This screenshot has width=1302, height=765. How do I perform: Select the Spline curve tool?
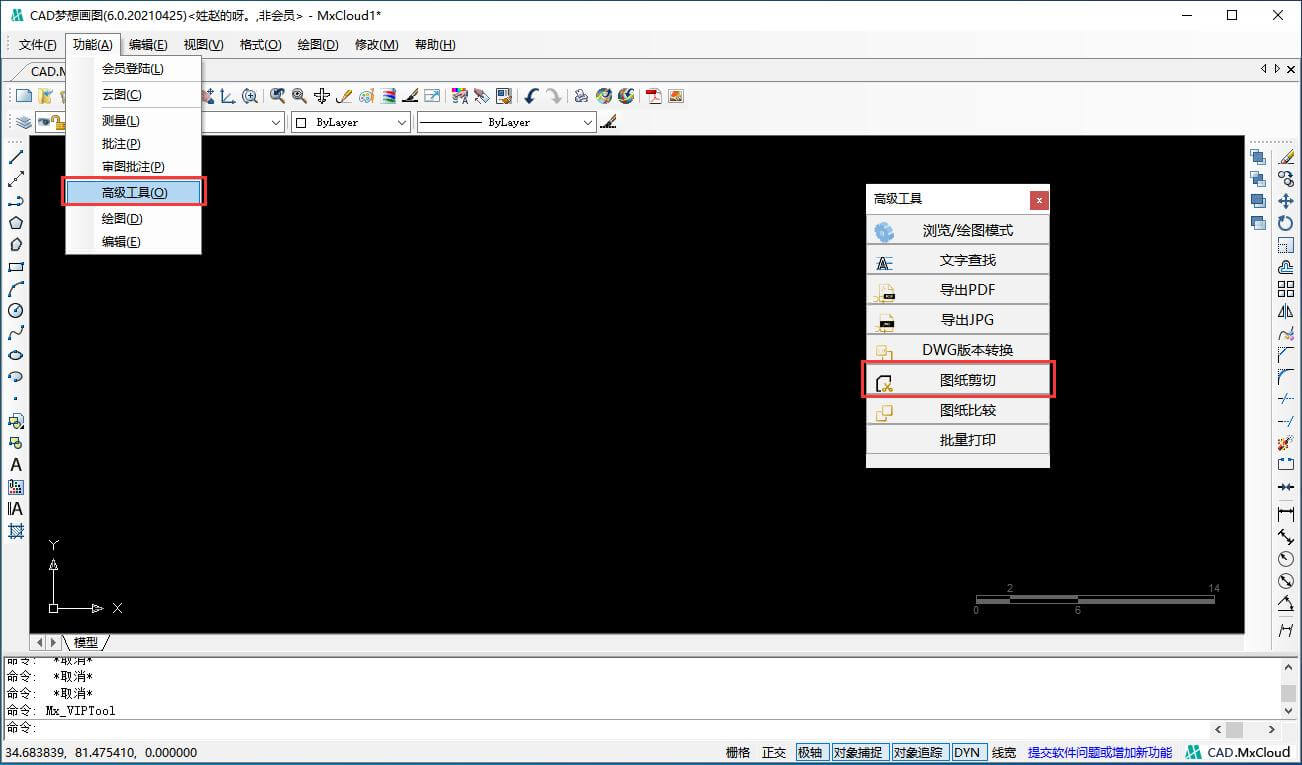(x=16, y=333)
